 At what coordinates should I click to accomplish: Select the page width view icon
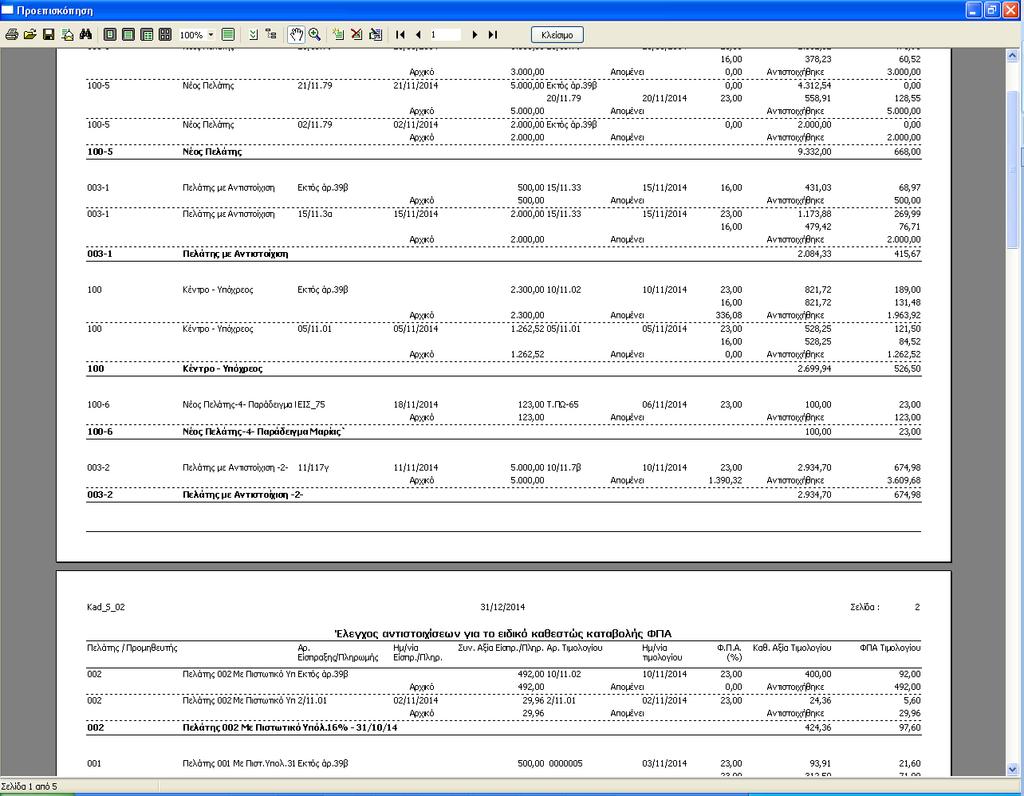tap(129, 35)
